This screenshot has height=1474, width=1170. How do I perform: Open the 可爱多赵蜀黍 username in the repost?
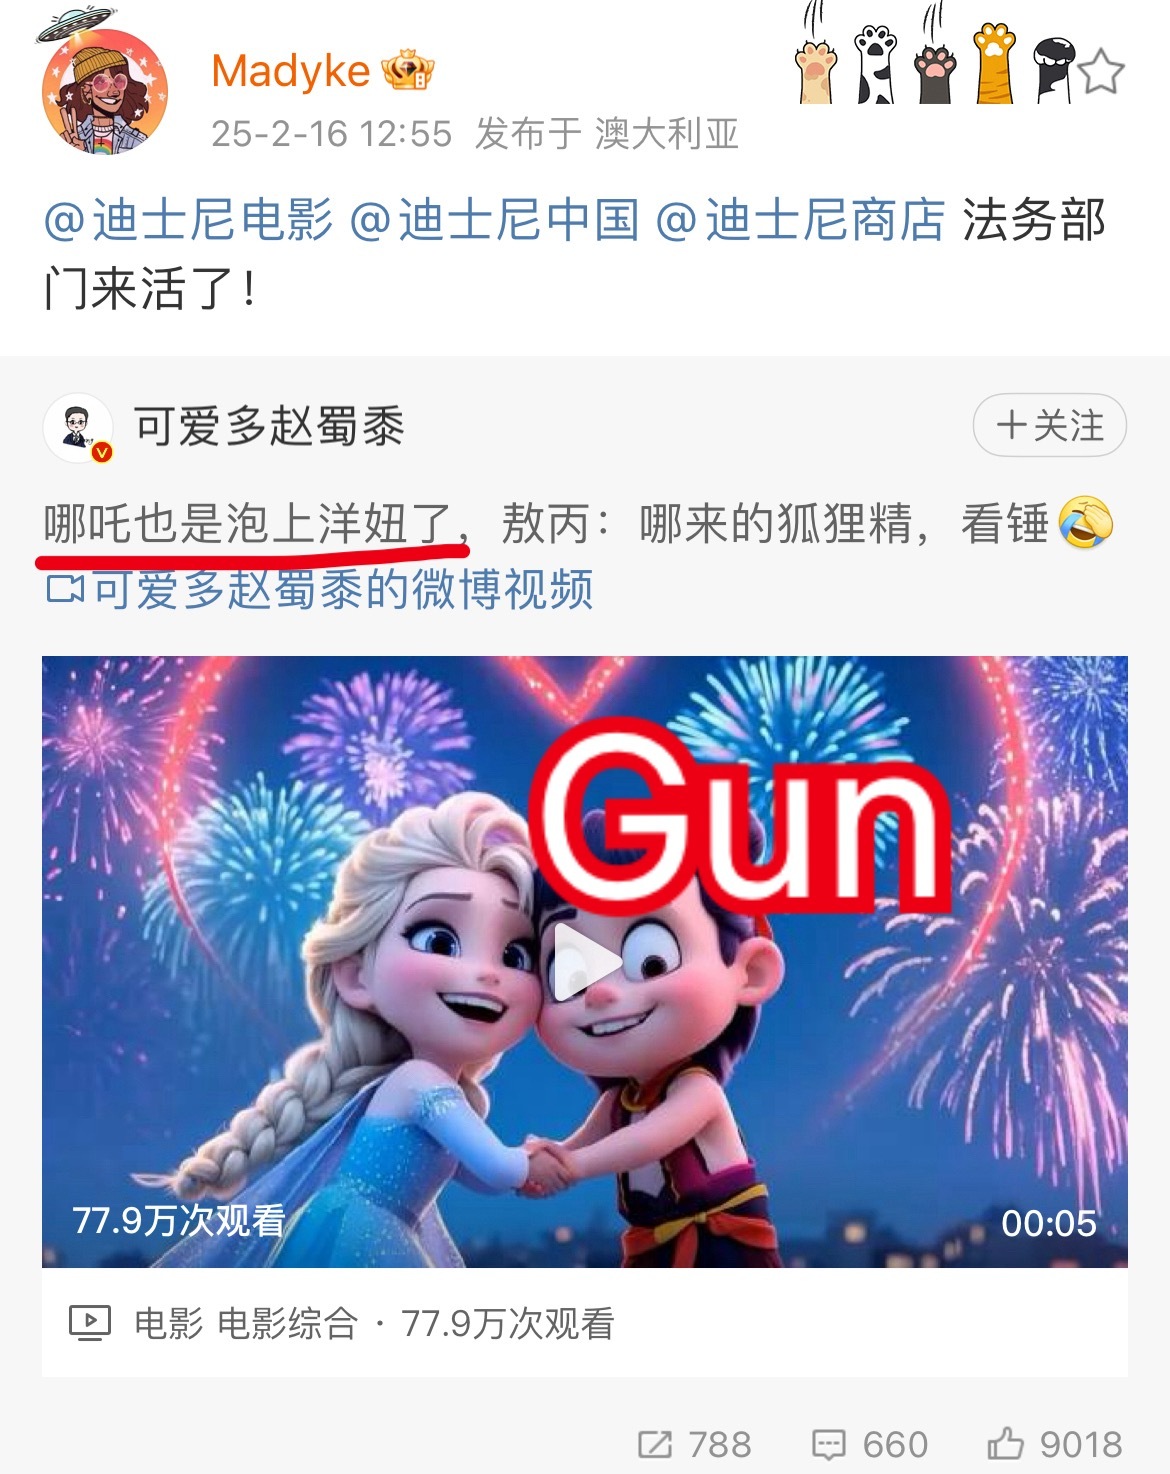[x=270, y=426]
